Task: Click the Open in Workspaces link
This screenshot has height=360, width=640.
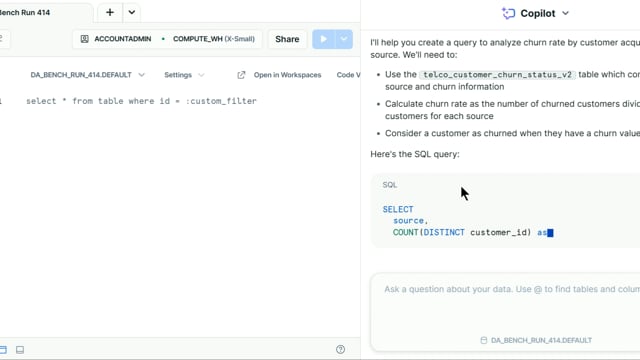Action: (287, 75)
